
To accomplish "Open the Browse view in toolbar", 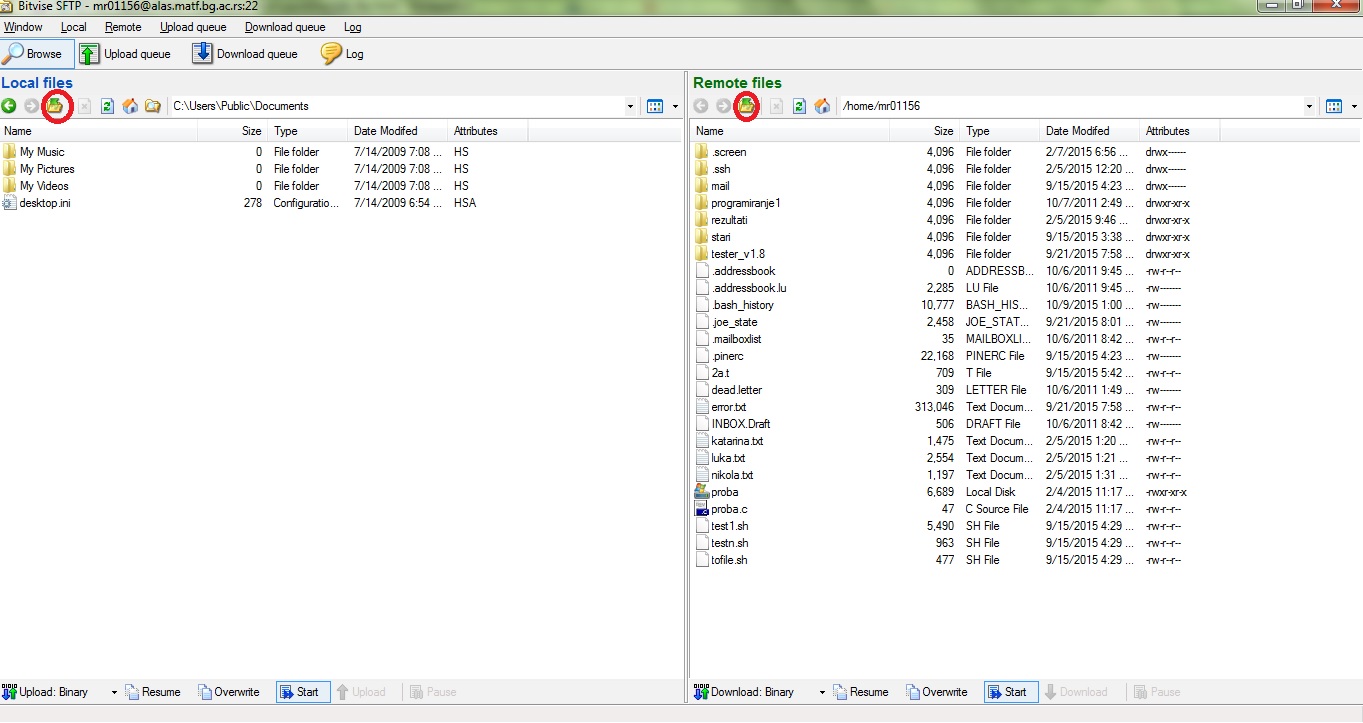I will coord(37,54).
